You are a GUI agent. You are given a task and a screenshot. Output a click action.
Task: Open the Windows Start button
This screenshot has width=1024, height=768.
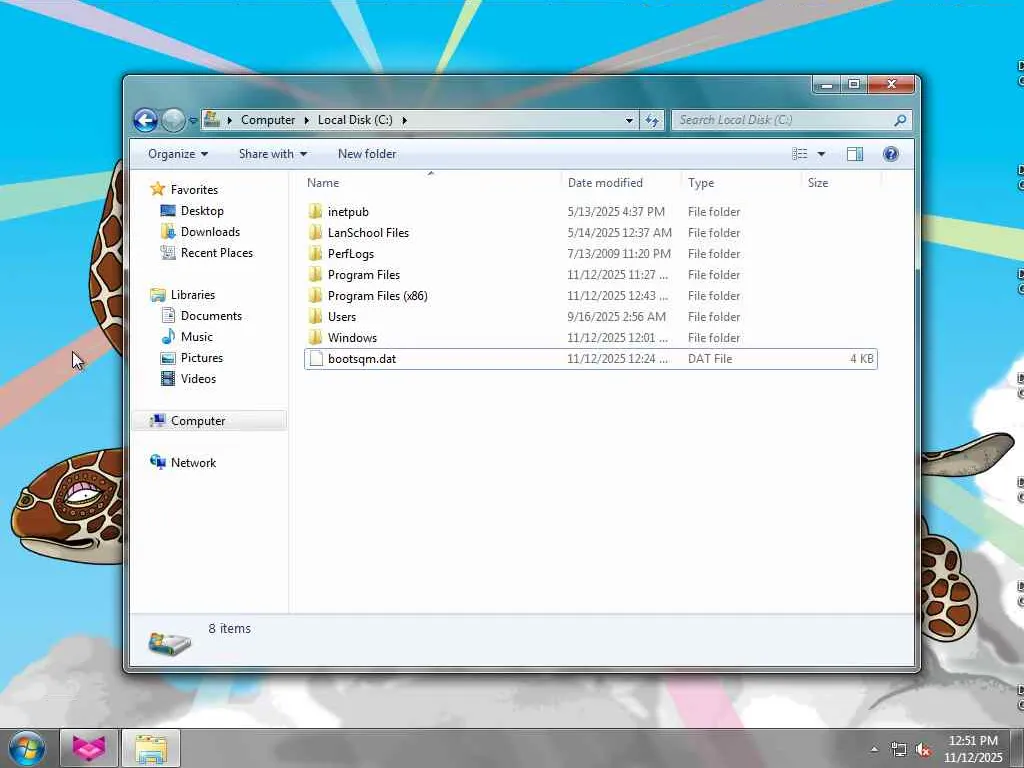tap(27, 748)
